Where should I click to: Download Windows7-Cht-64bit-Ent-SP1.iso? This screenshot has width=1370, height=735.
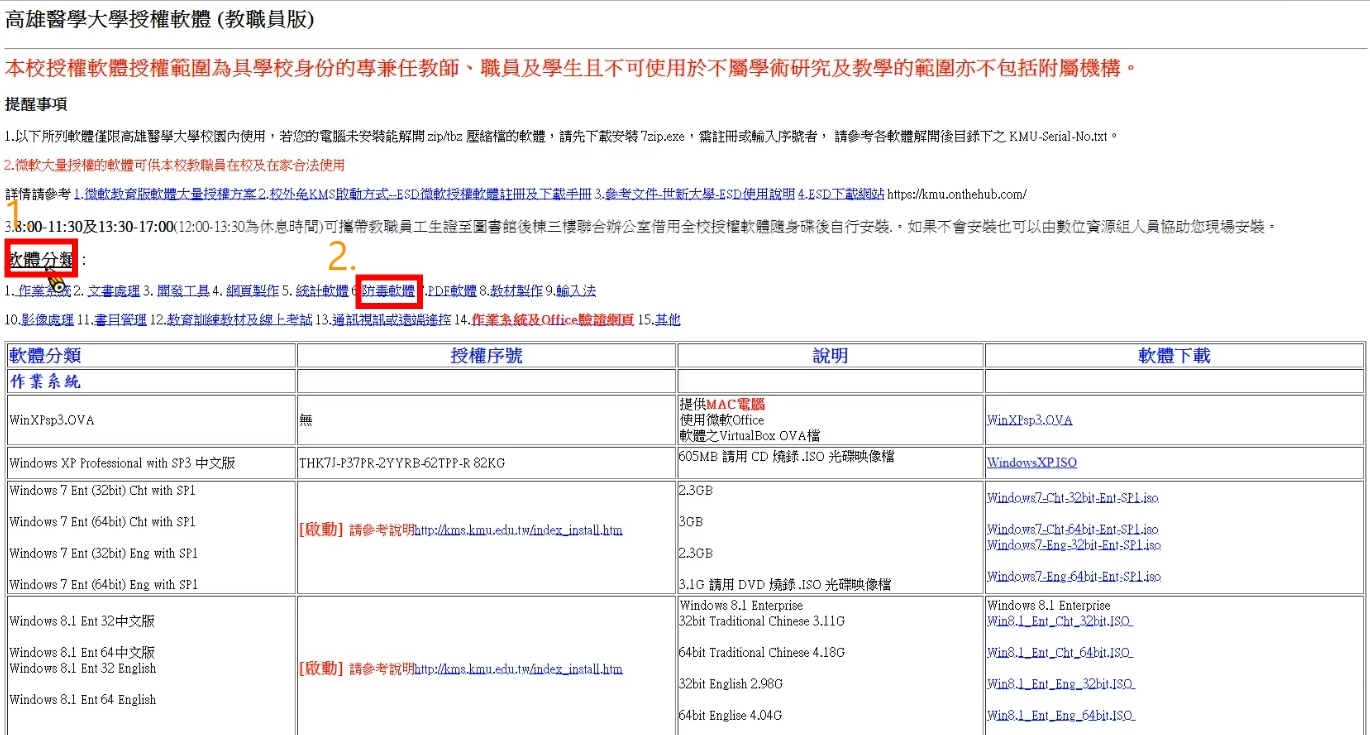(1072, 529)
